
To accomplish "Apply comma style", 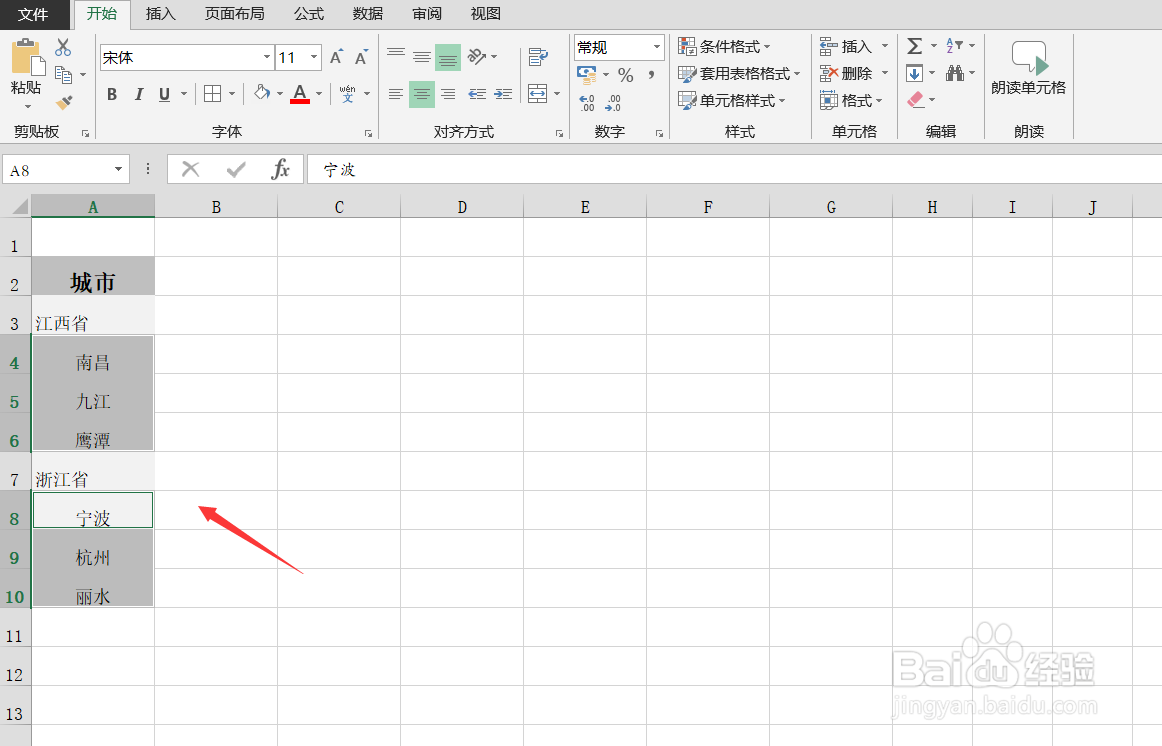I will (651, 74).
